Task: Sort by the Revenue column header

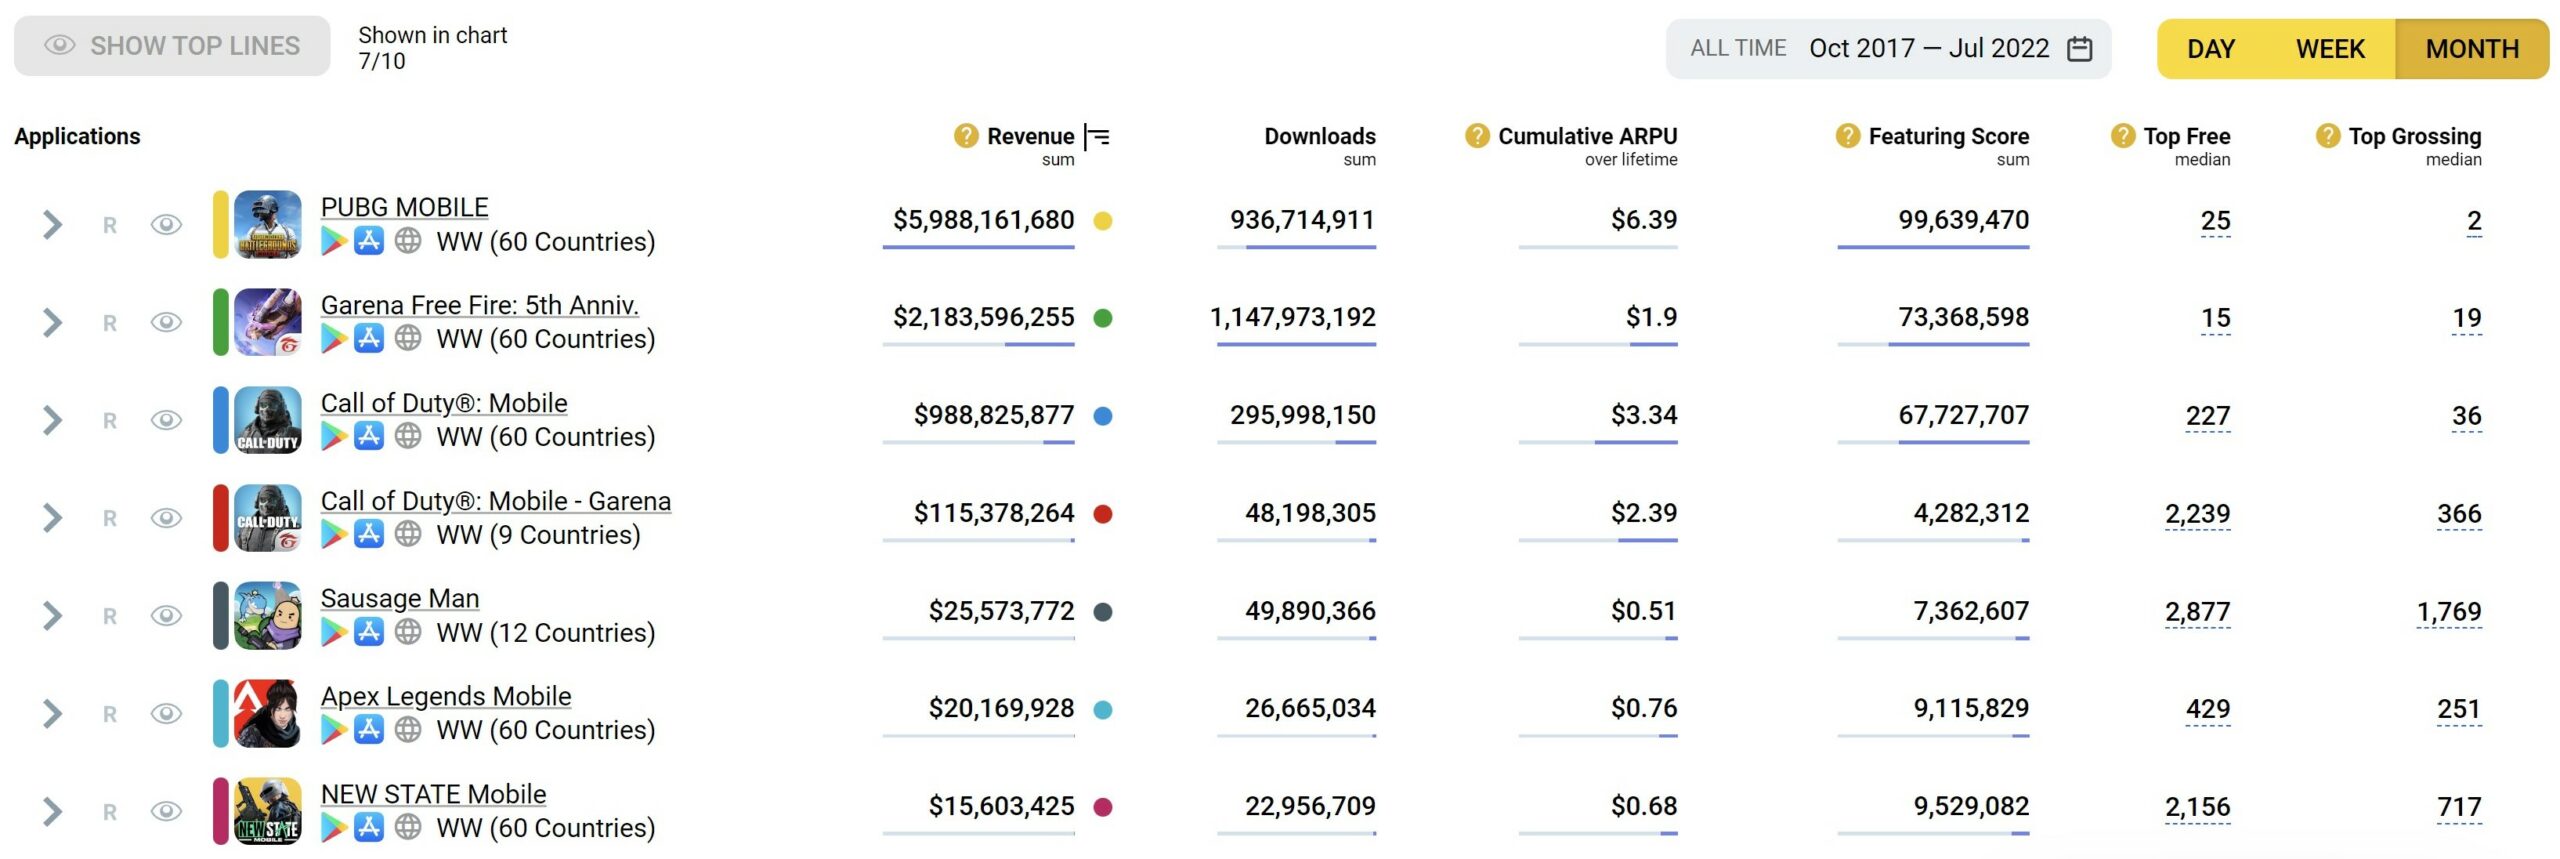Action: 1030,136
